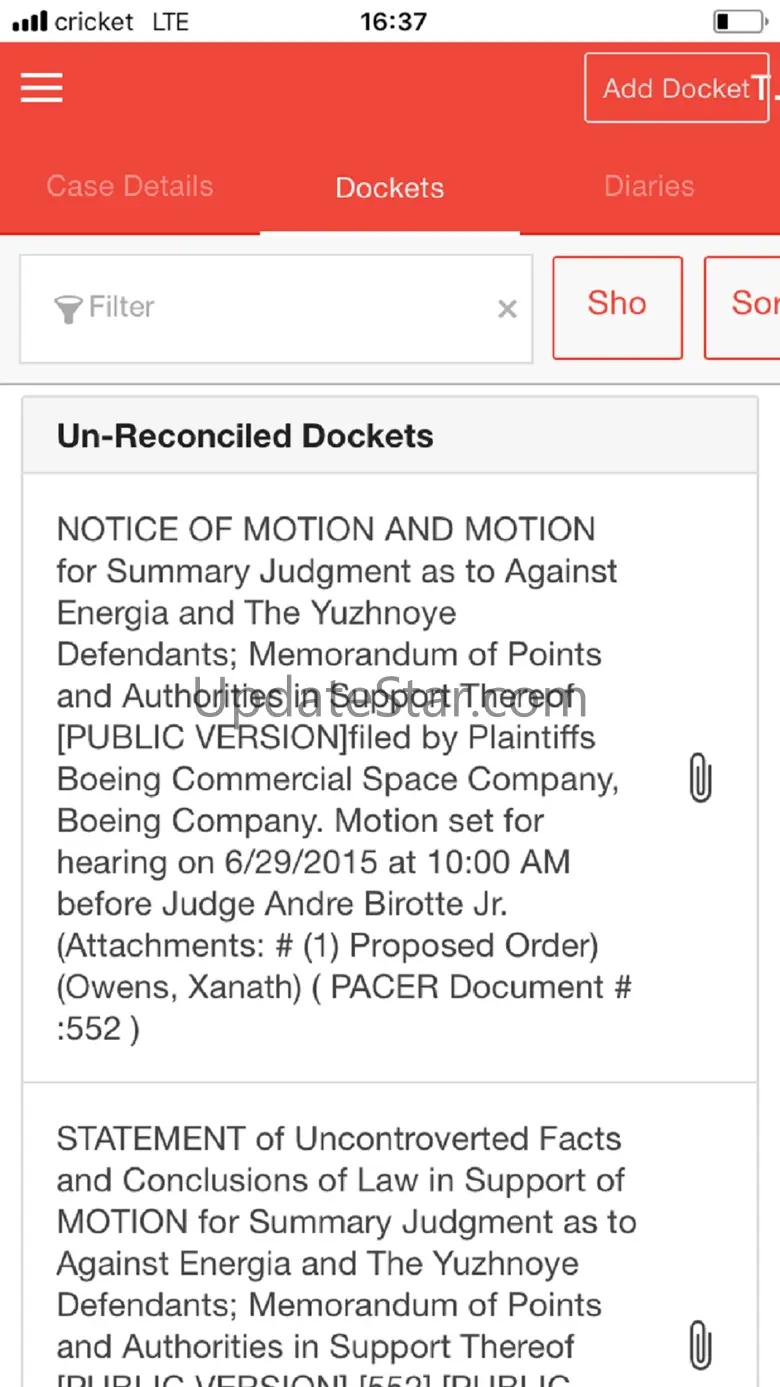Switch to the Case Details tab
The width and height of the screenshot is (780, 1387).
pyautogui.click(x=130, y=187)
